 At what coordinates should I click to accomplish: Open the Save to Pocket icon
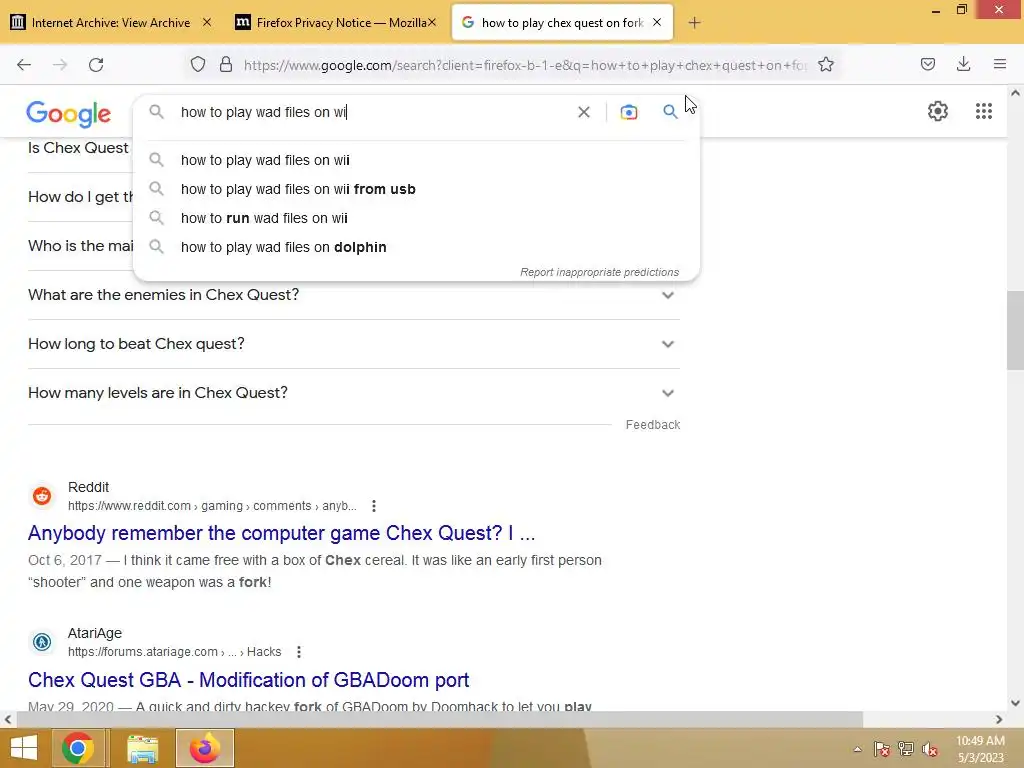928,64
